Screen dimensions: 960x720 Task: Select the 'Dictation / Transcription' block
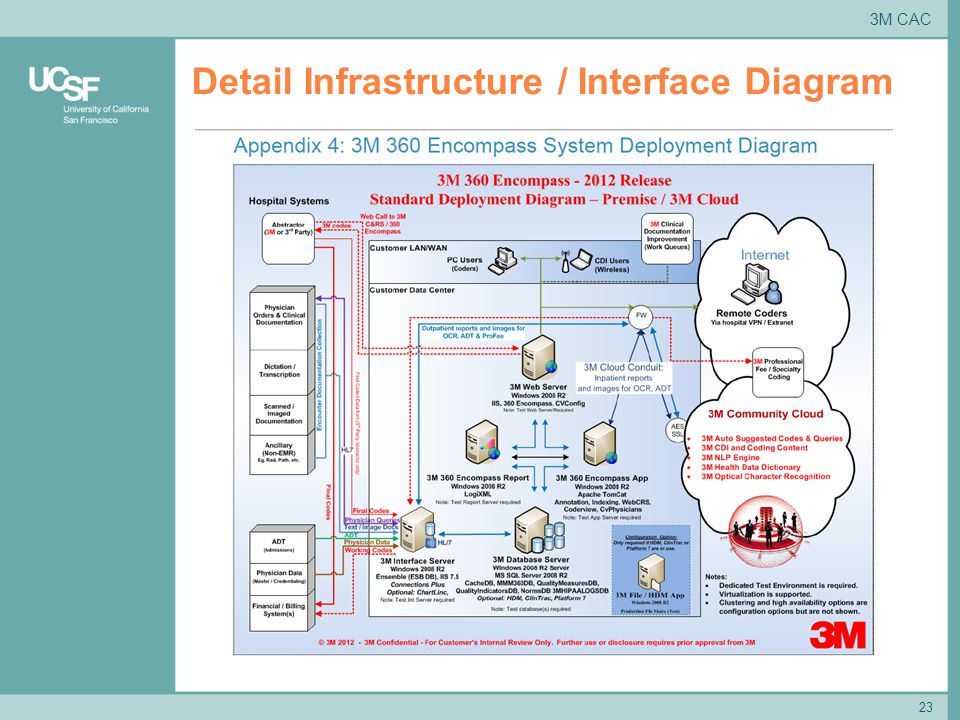click(280, 371)
